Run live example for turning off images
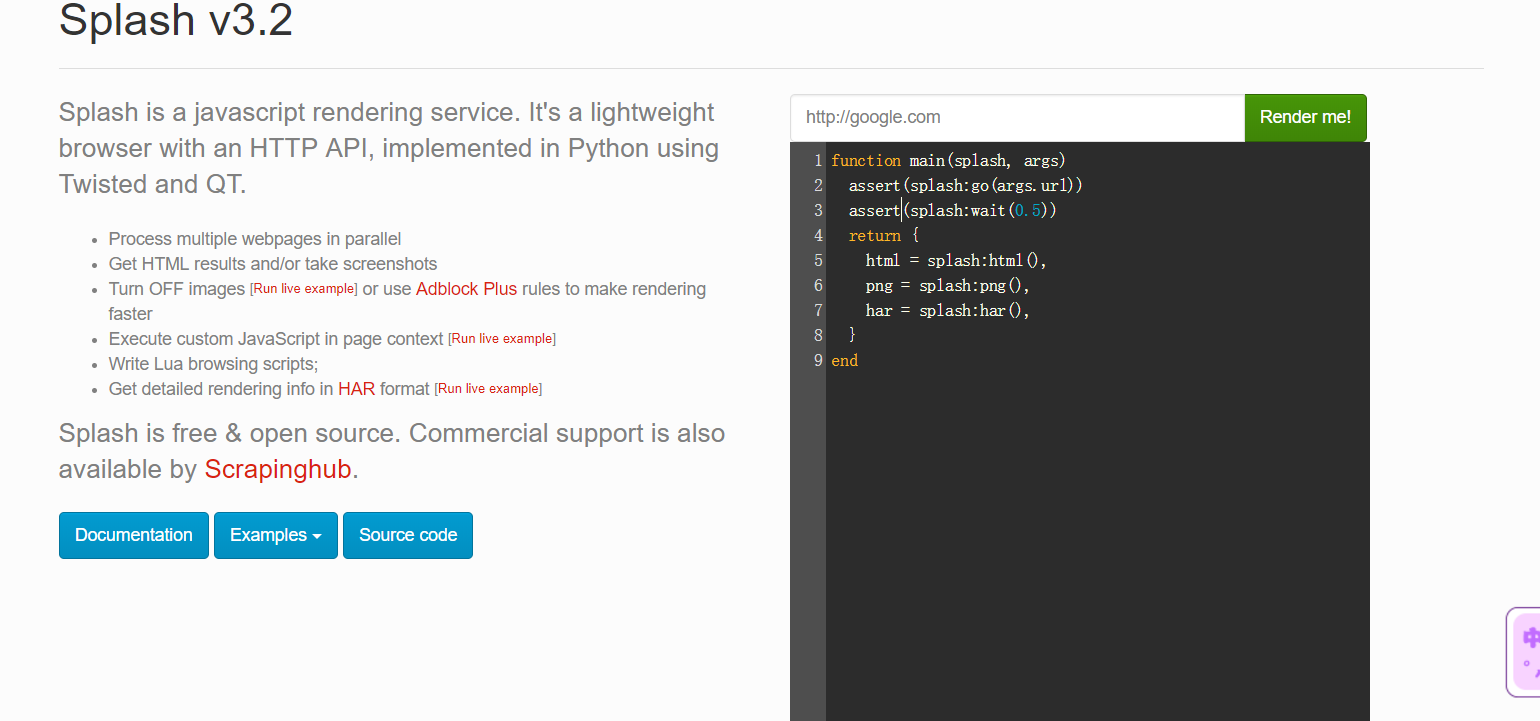Image resolution: width=1540 pixels, height=721 pixels. pyautogui.click(x=304, y=289)
